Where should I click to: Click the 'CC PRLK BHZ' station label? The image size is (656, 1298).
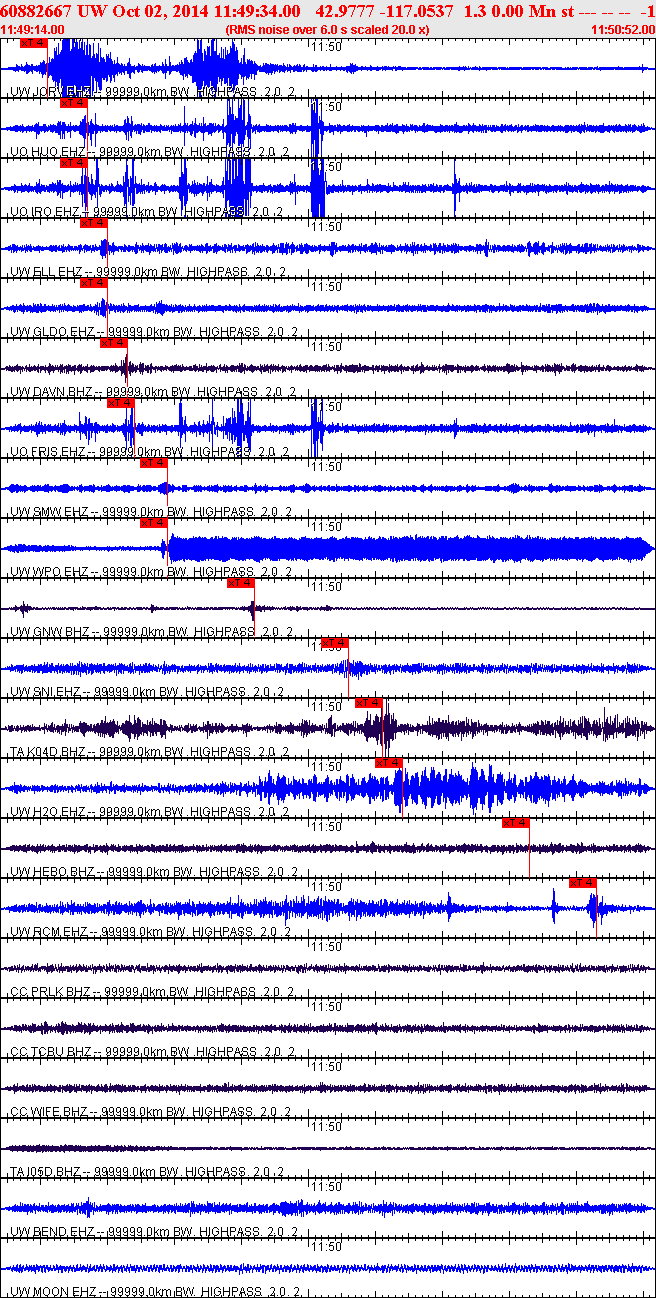pos(49,991)
